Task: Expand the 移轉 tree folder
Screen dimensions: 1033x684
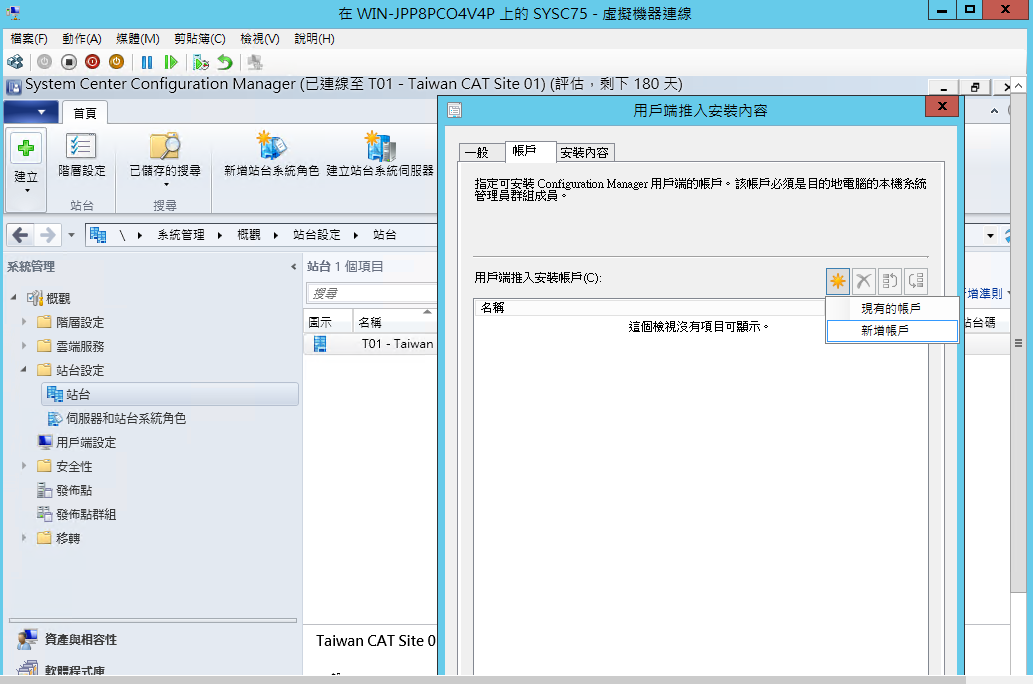Action: click(24, 538)
